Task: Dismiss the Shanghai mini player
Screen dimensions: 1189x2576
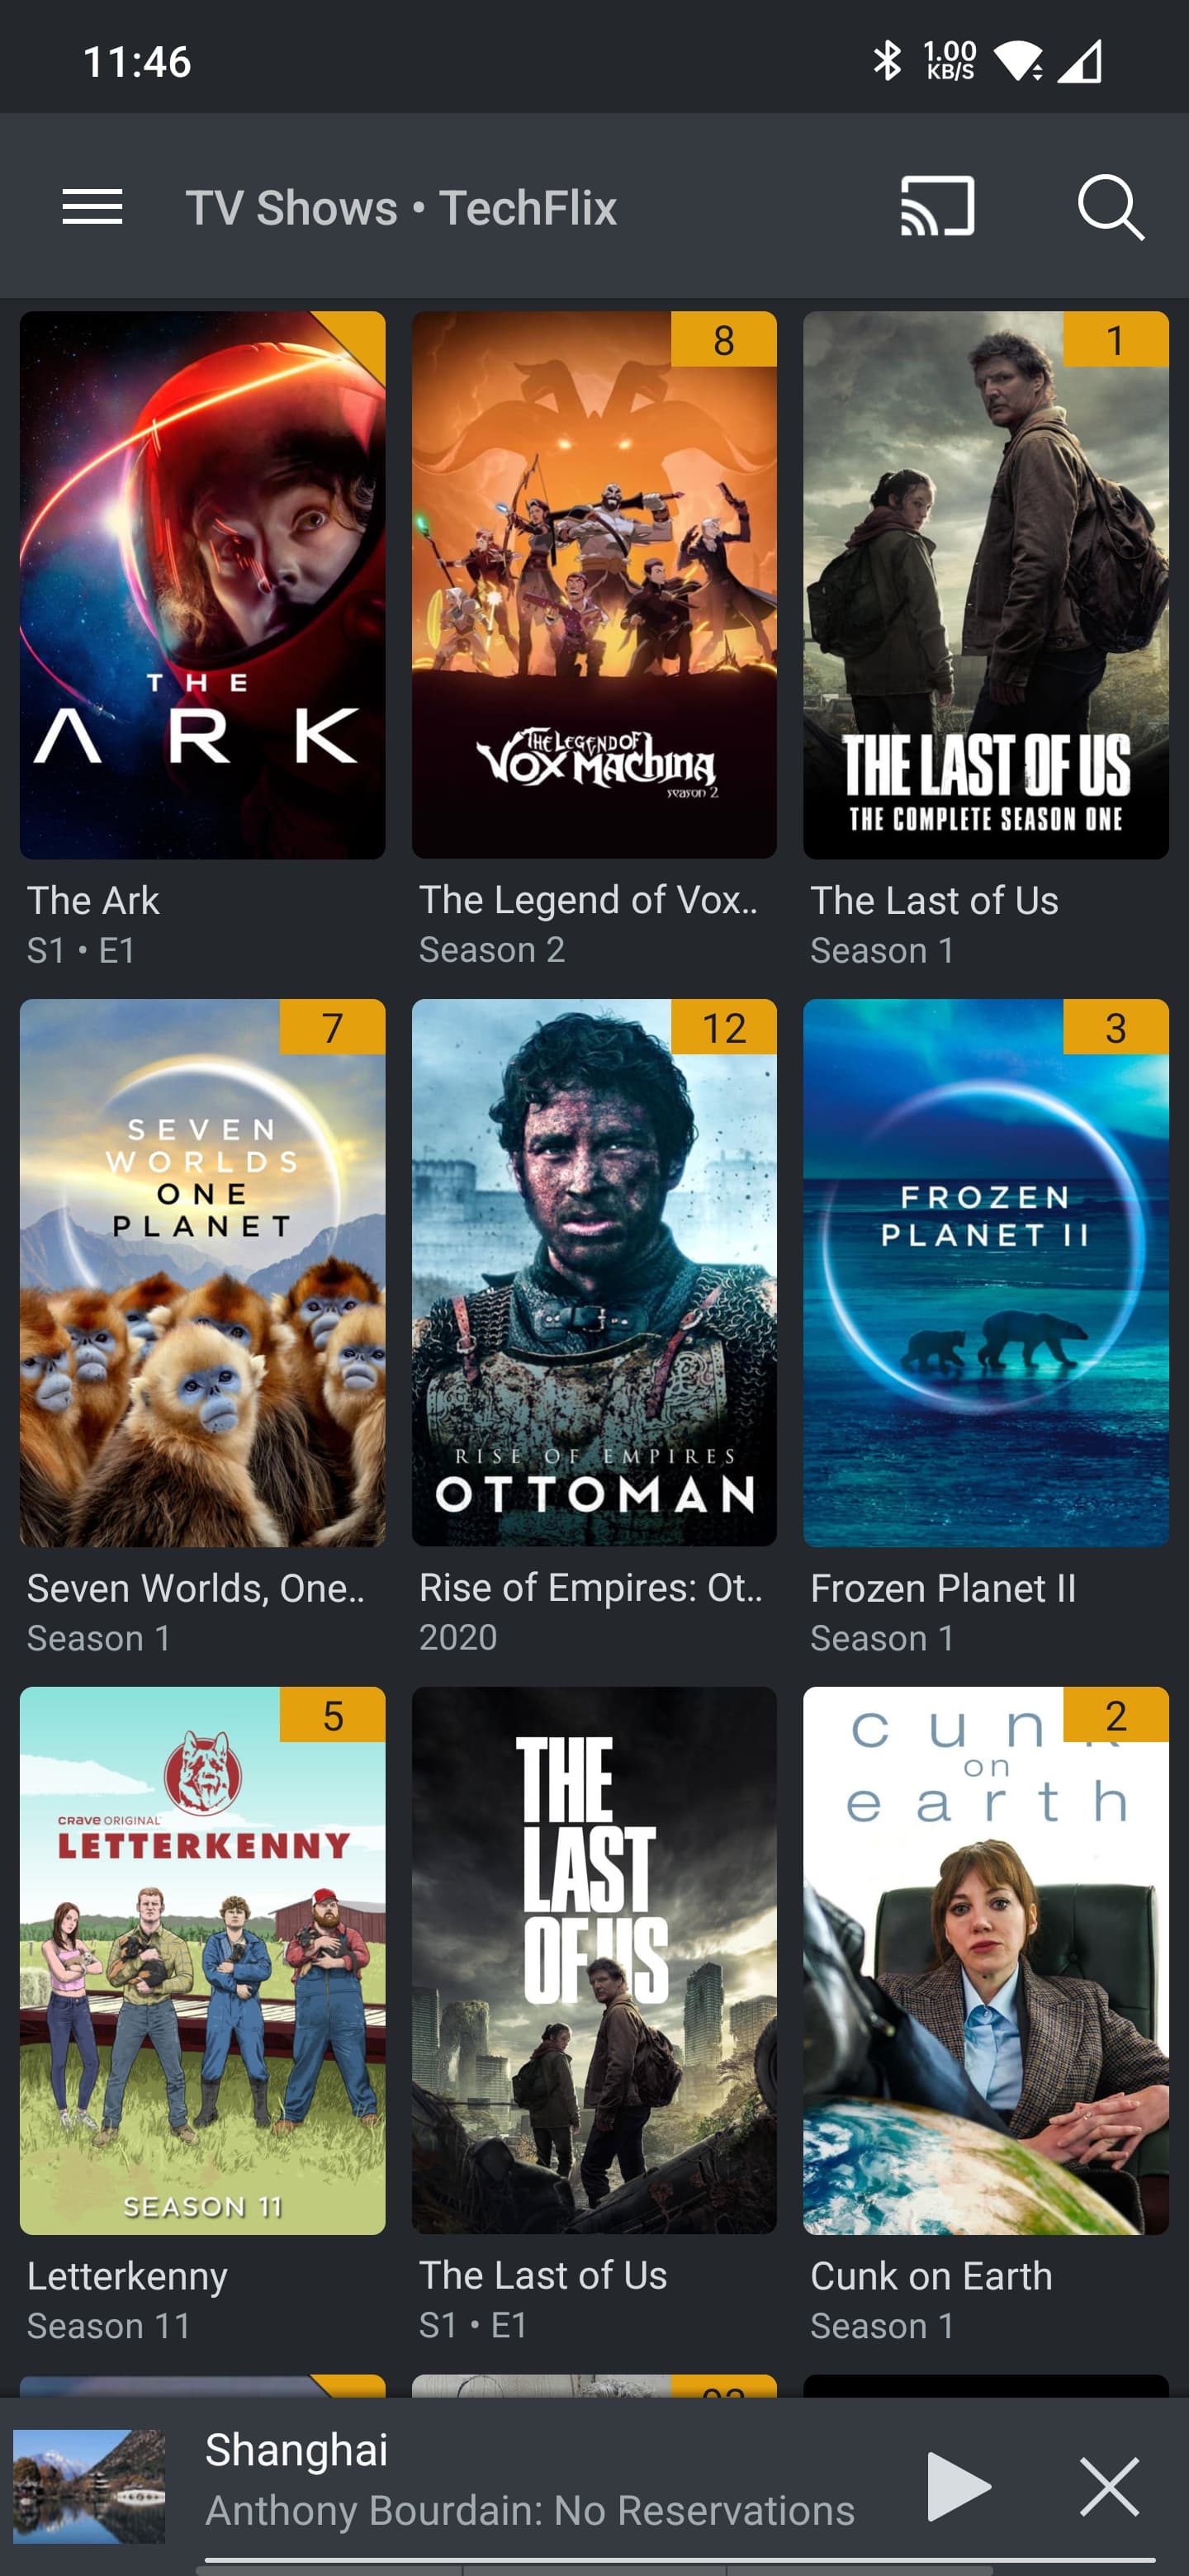Action: click(x=1109, y=2486)
